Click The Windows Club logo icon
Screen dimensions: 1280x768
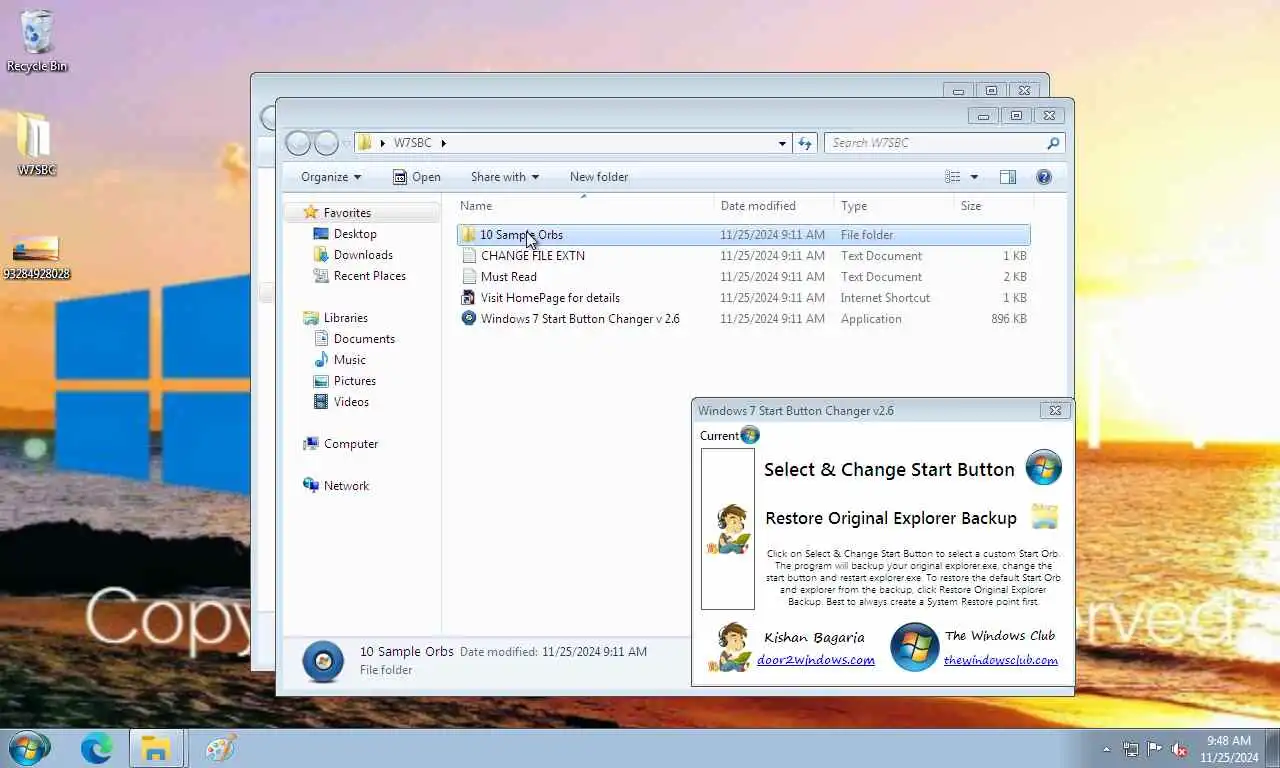(x=914, y=647)
